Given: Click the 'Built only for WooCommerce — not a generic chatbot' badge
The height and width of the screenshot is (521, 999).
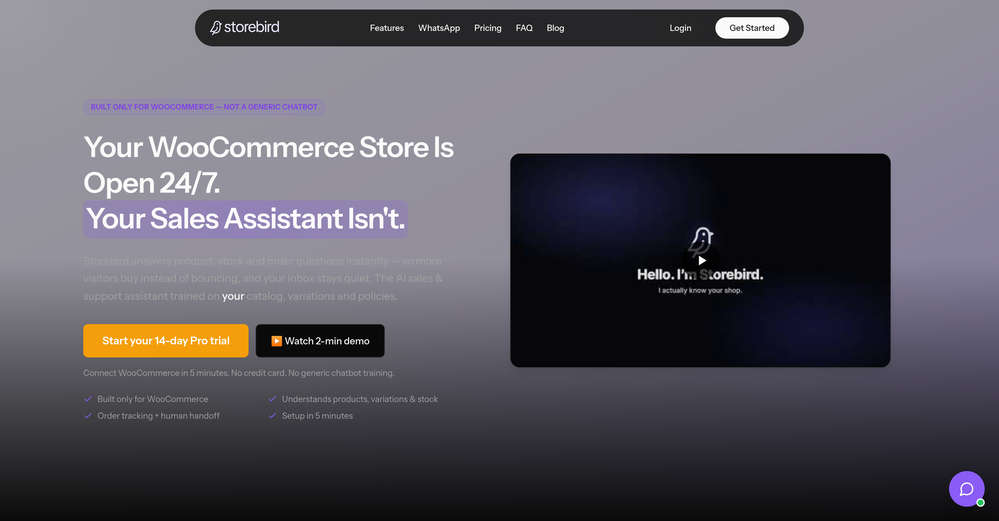Looking at the screenshot, I should coord(204,107).
